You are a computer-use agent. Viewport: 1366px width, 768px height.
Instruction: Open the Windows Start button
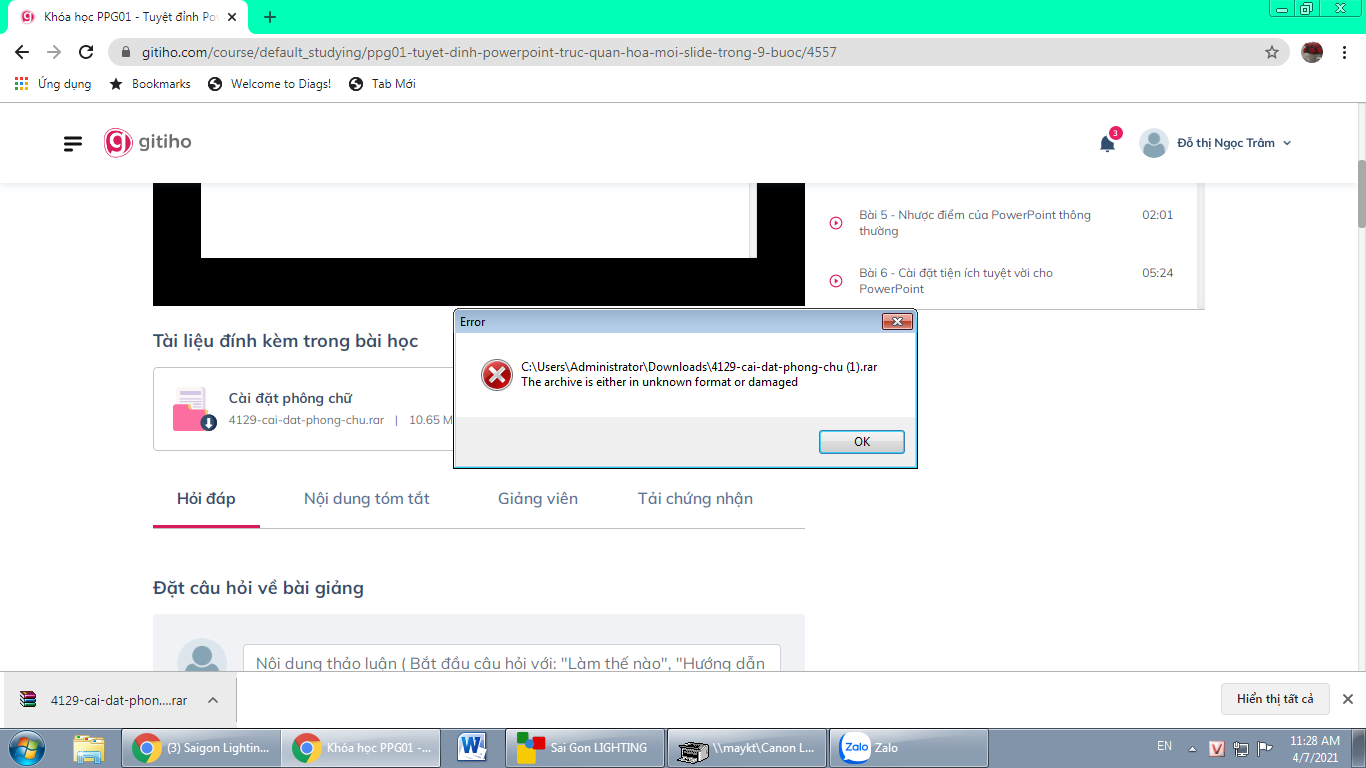coord(27,747)
